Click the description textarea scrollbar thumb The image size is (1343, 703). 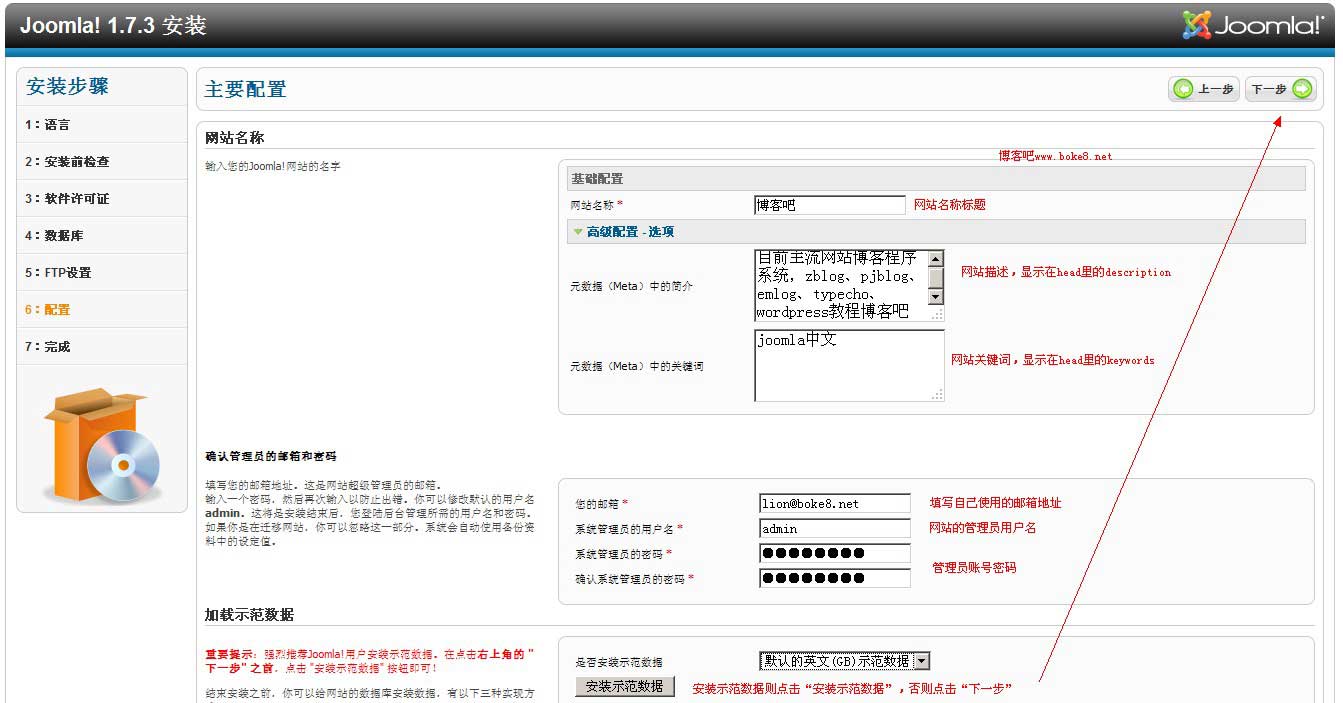tap(936, 277)
